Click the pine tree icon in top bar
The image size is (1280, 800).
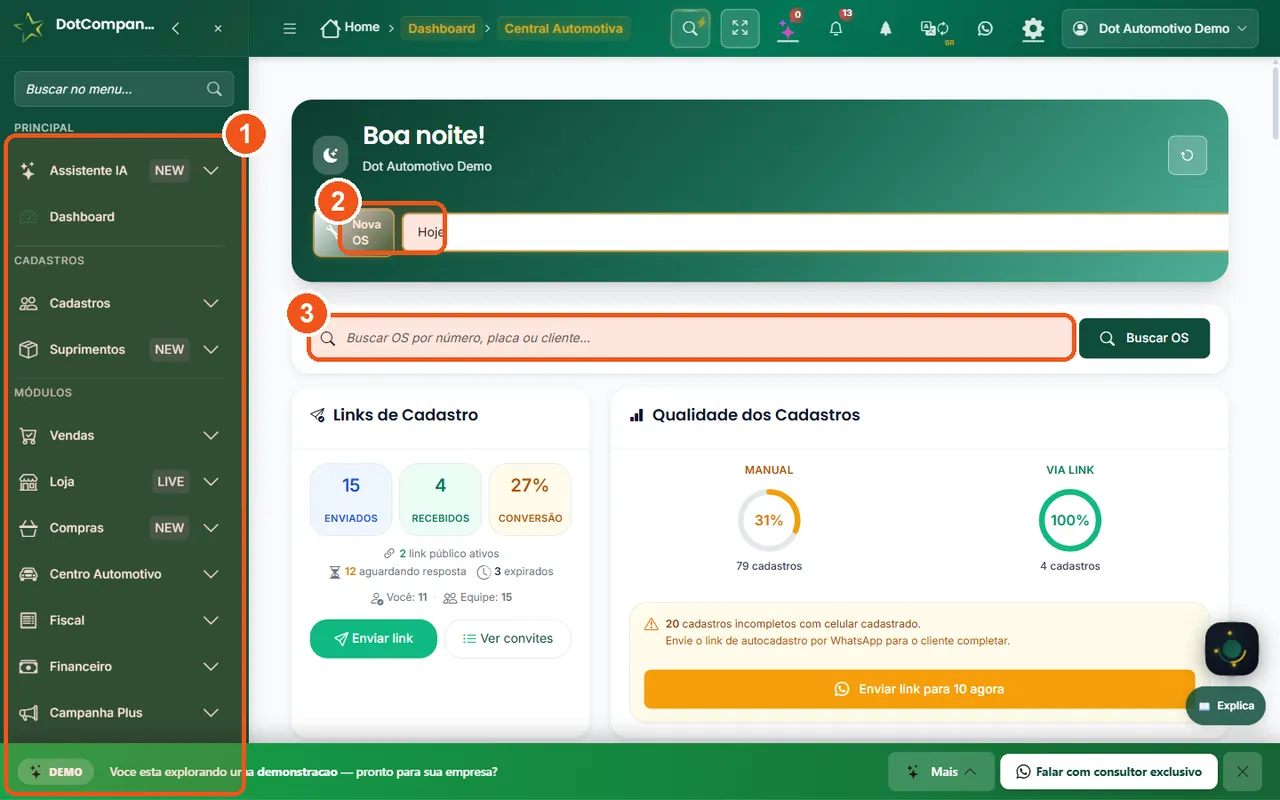pos(885,29)
